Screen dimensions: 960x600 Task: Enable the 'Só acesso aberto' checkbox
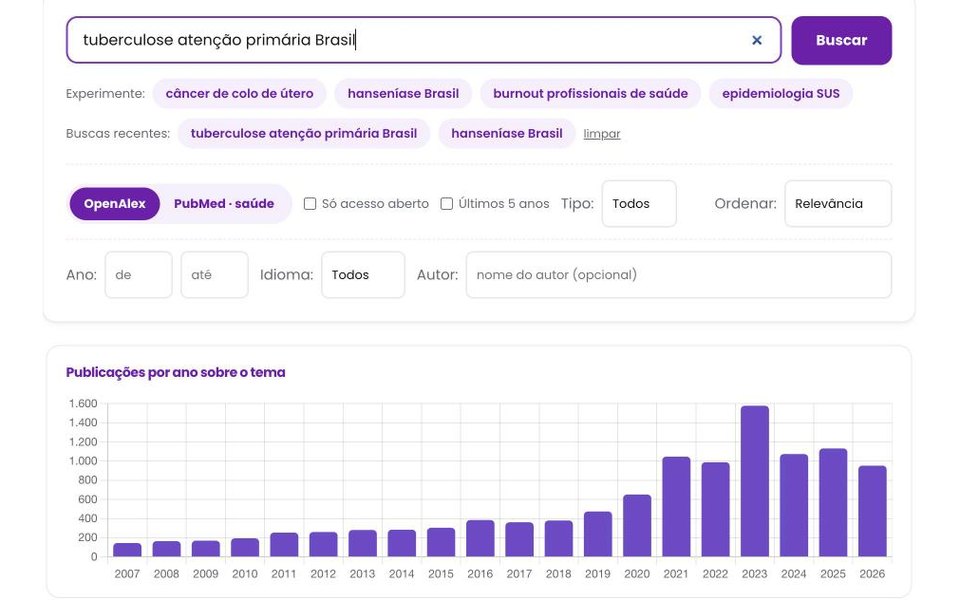tap(310, 204)
